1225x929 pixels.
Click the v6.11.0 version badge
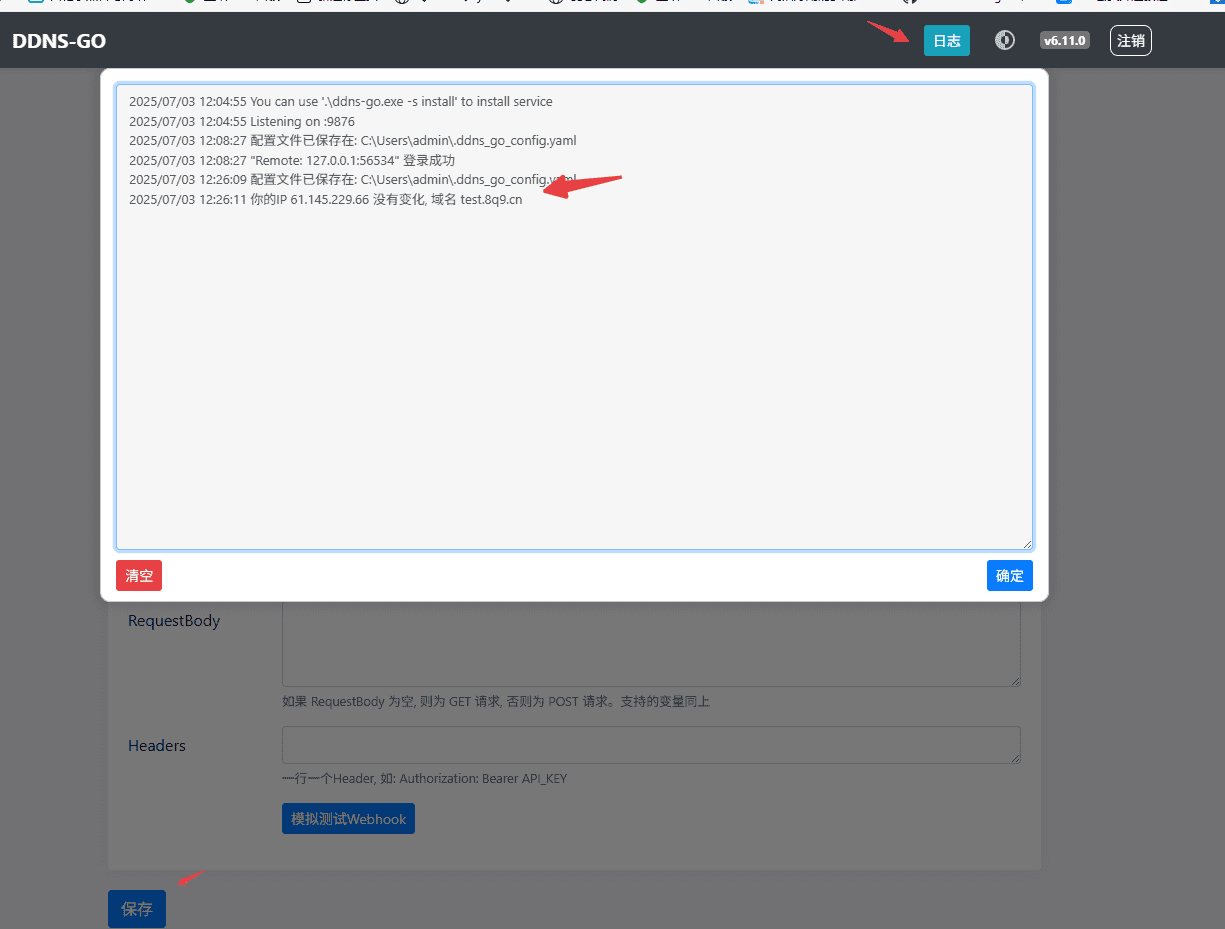click(1064, 41)
